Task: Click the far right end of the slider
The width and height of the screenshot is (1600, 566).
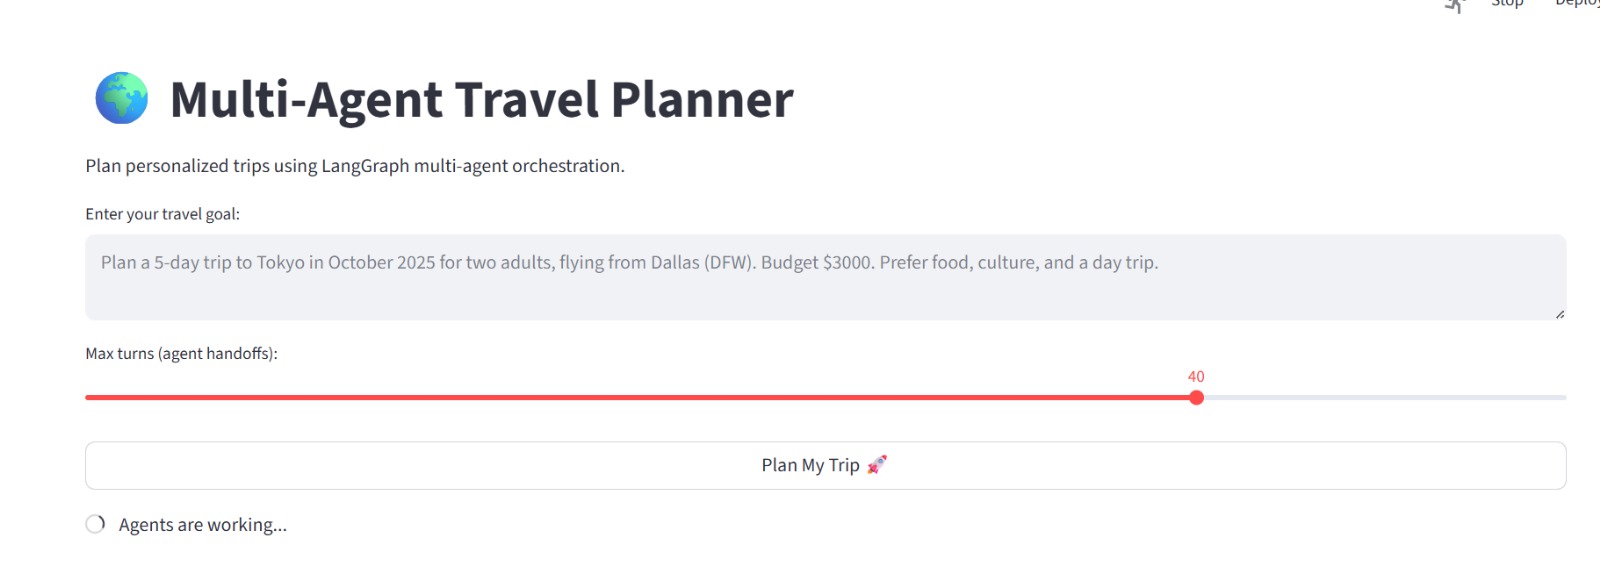Action: click(1564, 398)
